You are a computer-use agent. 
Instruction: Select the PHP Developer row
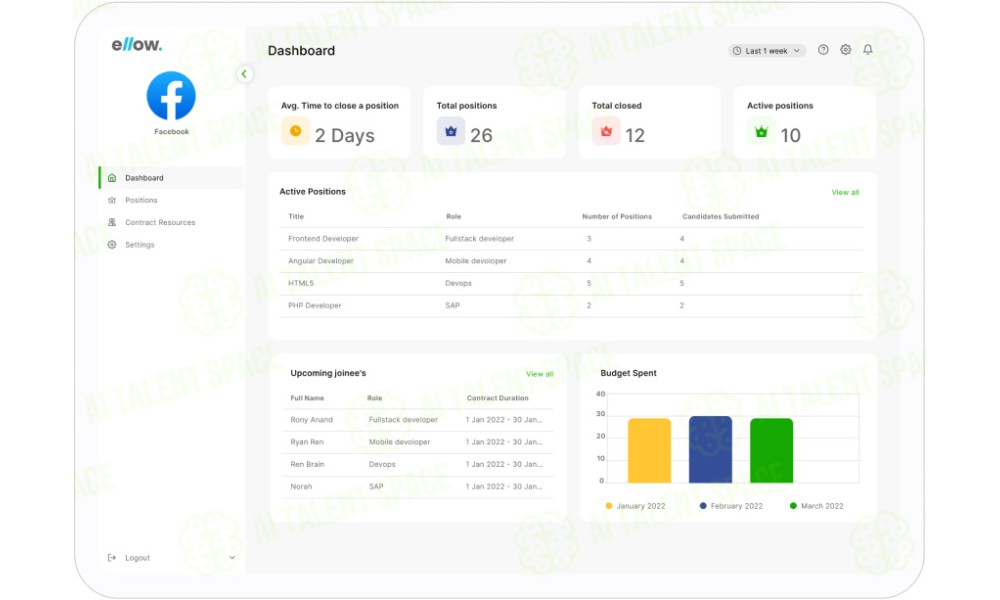tap(571, 306)
